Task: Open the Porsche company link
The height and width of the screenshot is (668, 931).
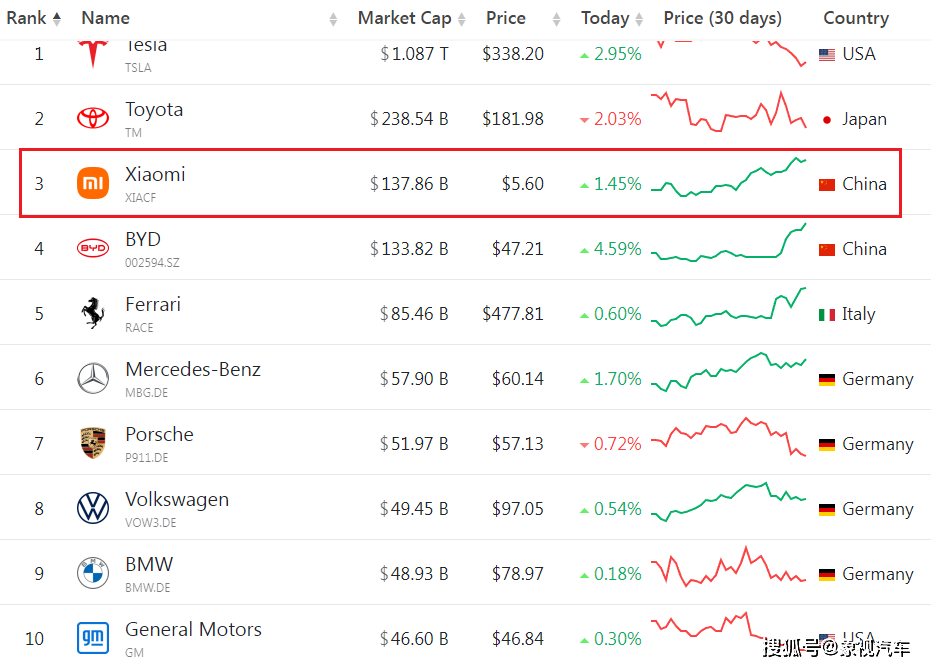Action: point(159,434)
